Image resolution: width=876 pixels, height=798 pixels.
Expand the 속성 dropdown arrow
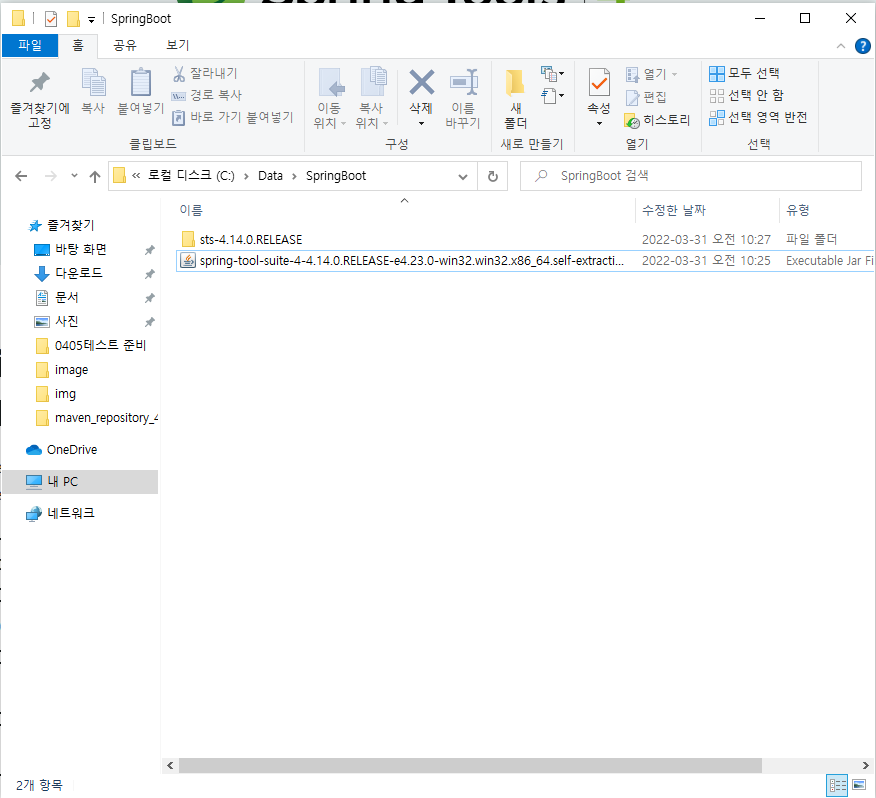(599, 124)
